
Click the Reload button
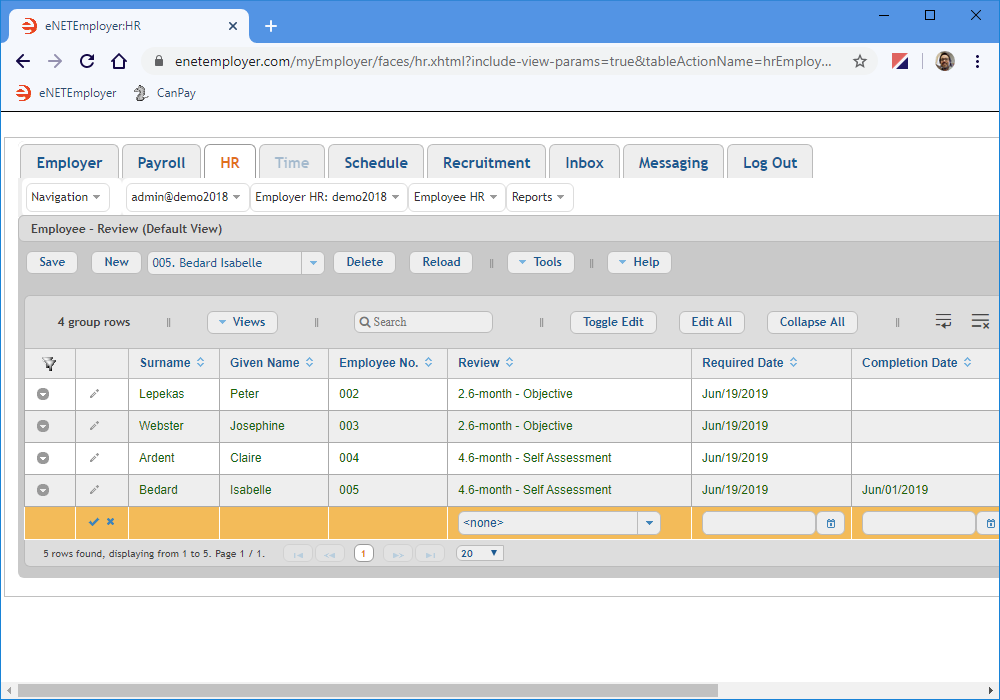pyautogui.click(x=441, y=262)
